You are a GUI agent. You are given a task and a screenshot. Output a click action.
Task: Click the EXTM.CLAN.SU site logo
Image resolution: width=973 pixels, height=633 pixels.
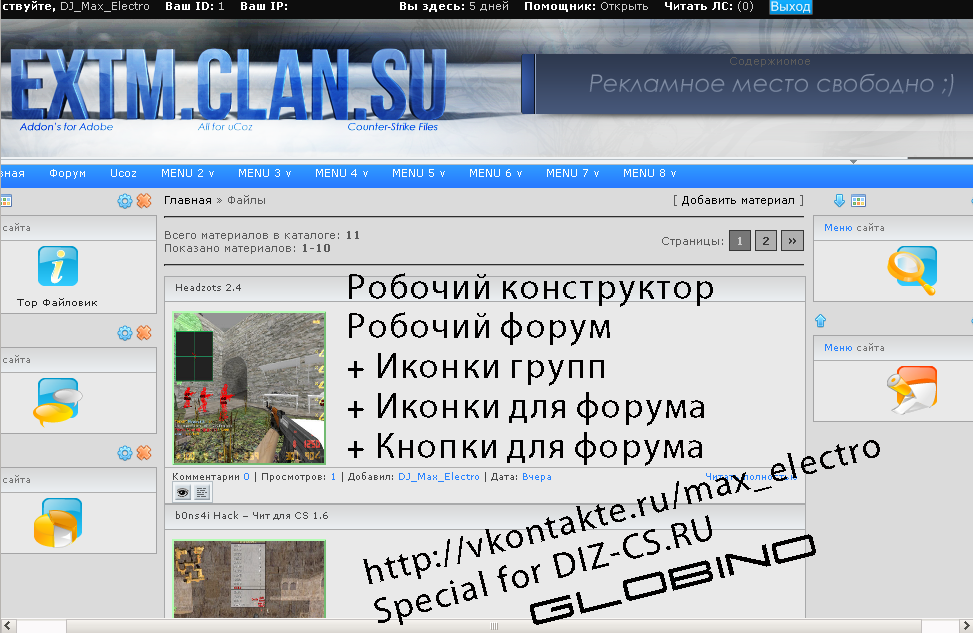(228, 85)
